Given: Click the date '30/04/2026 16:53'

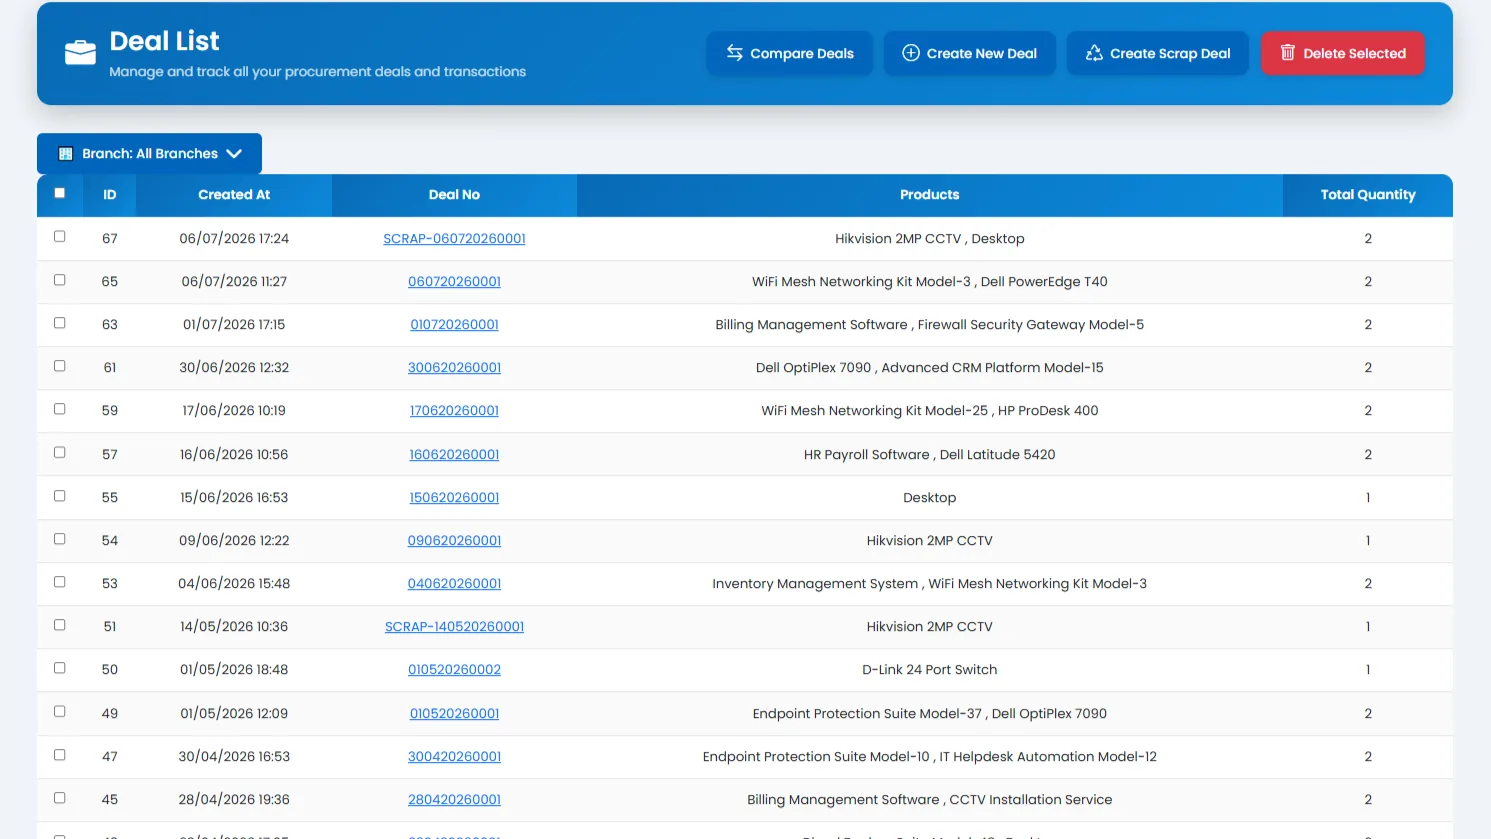Looking at the screenshot, I should [234, 757].
